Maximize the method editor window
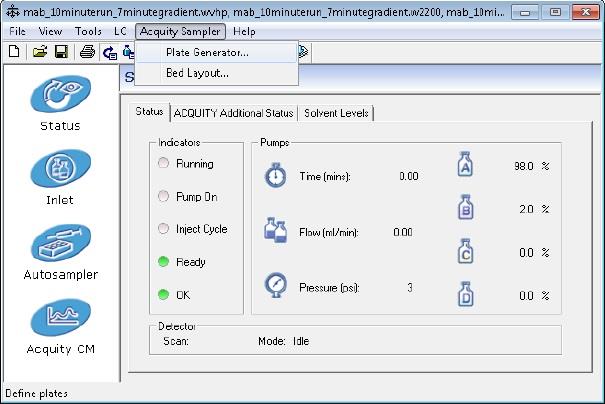This screenshot has height=404, width=605. (x=555, y=12)
